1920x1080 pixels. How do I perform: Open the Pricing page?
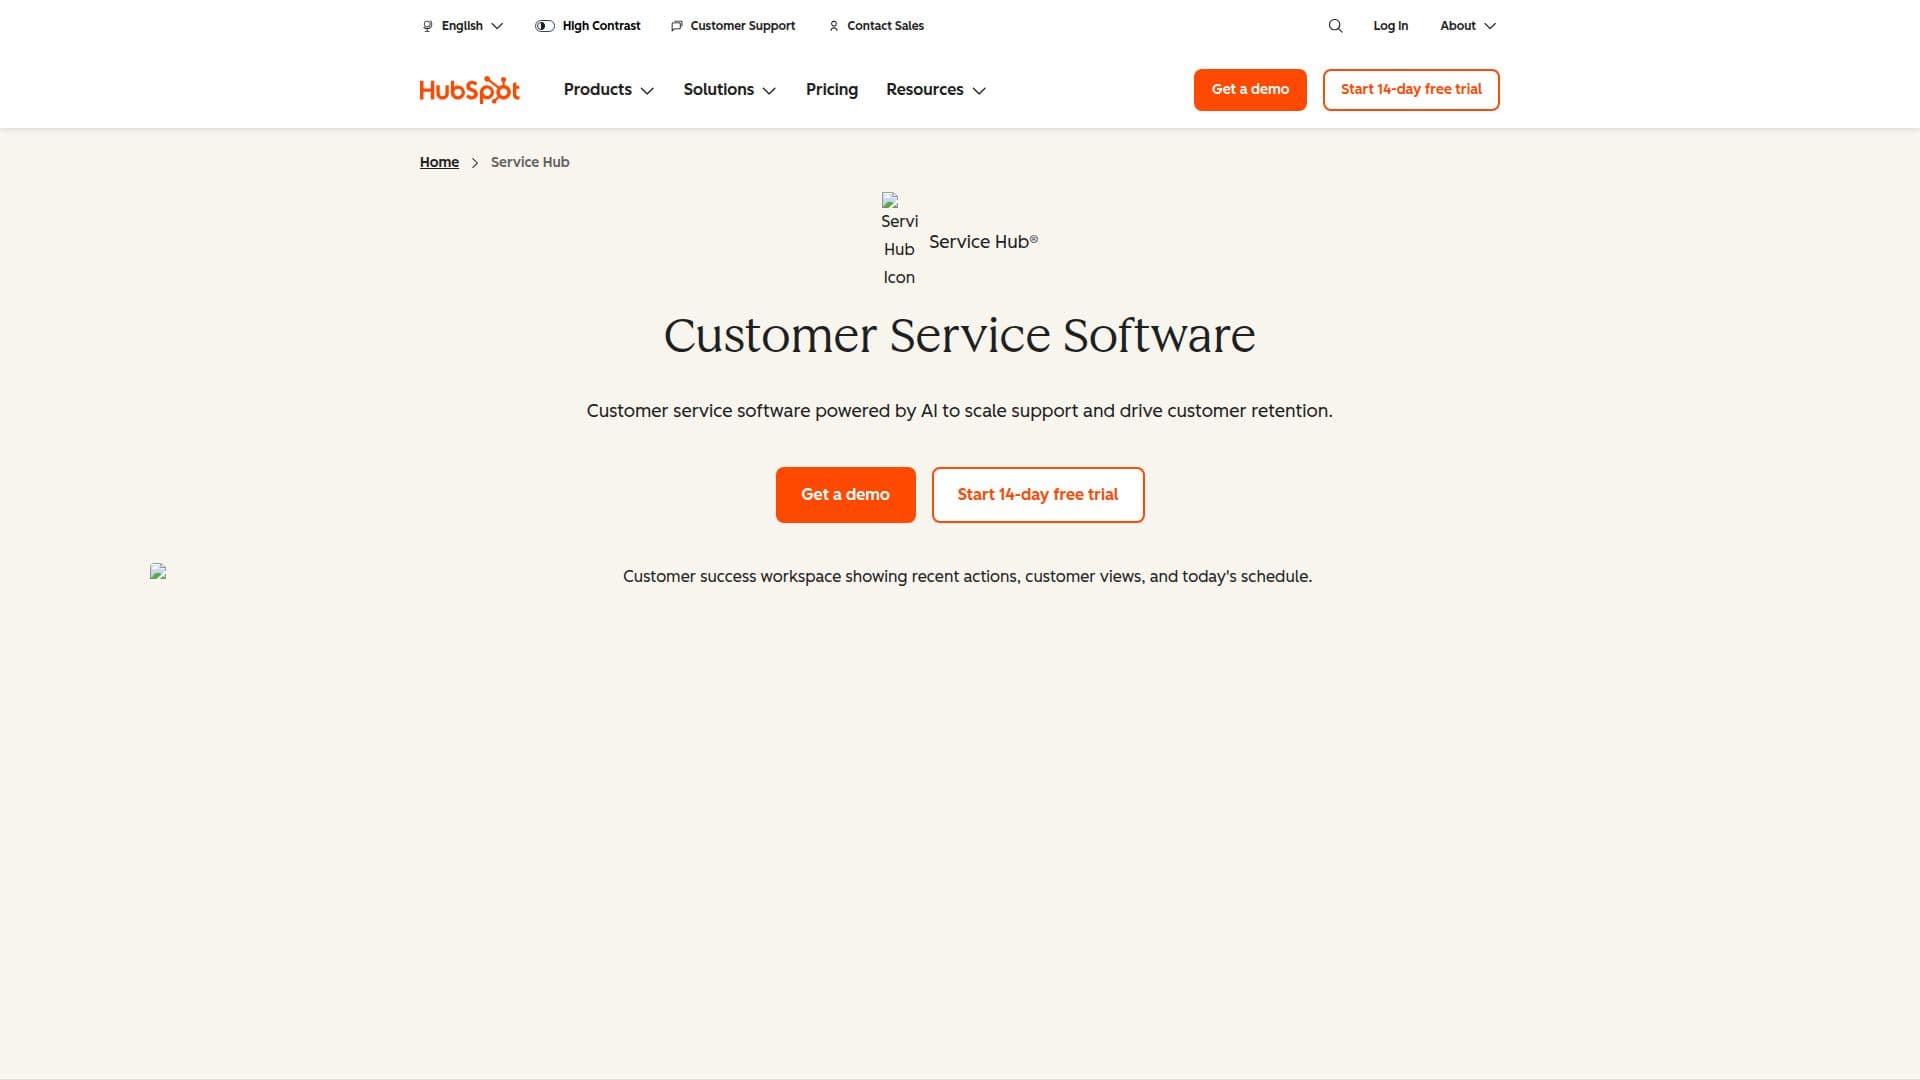832,90
